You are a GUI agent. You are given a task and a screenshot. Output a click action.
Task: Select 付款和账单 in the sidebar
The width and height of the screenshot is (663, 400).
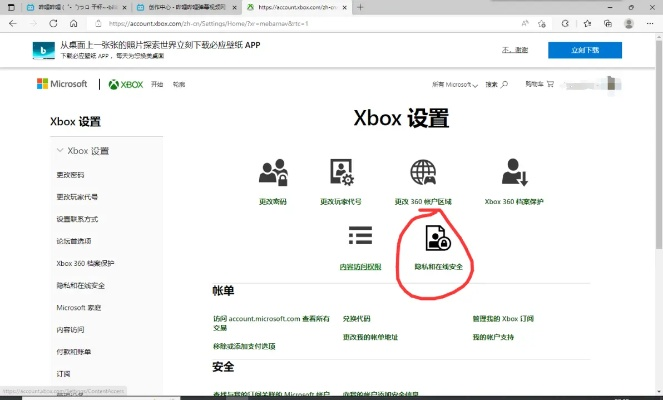click(74, 352)
